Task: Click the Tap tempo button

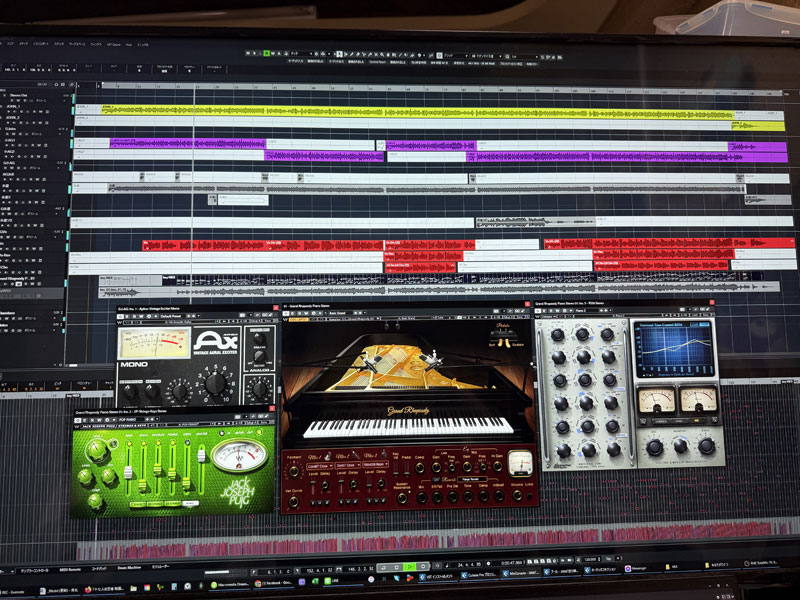Action: click(609, 559)
